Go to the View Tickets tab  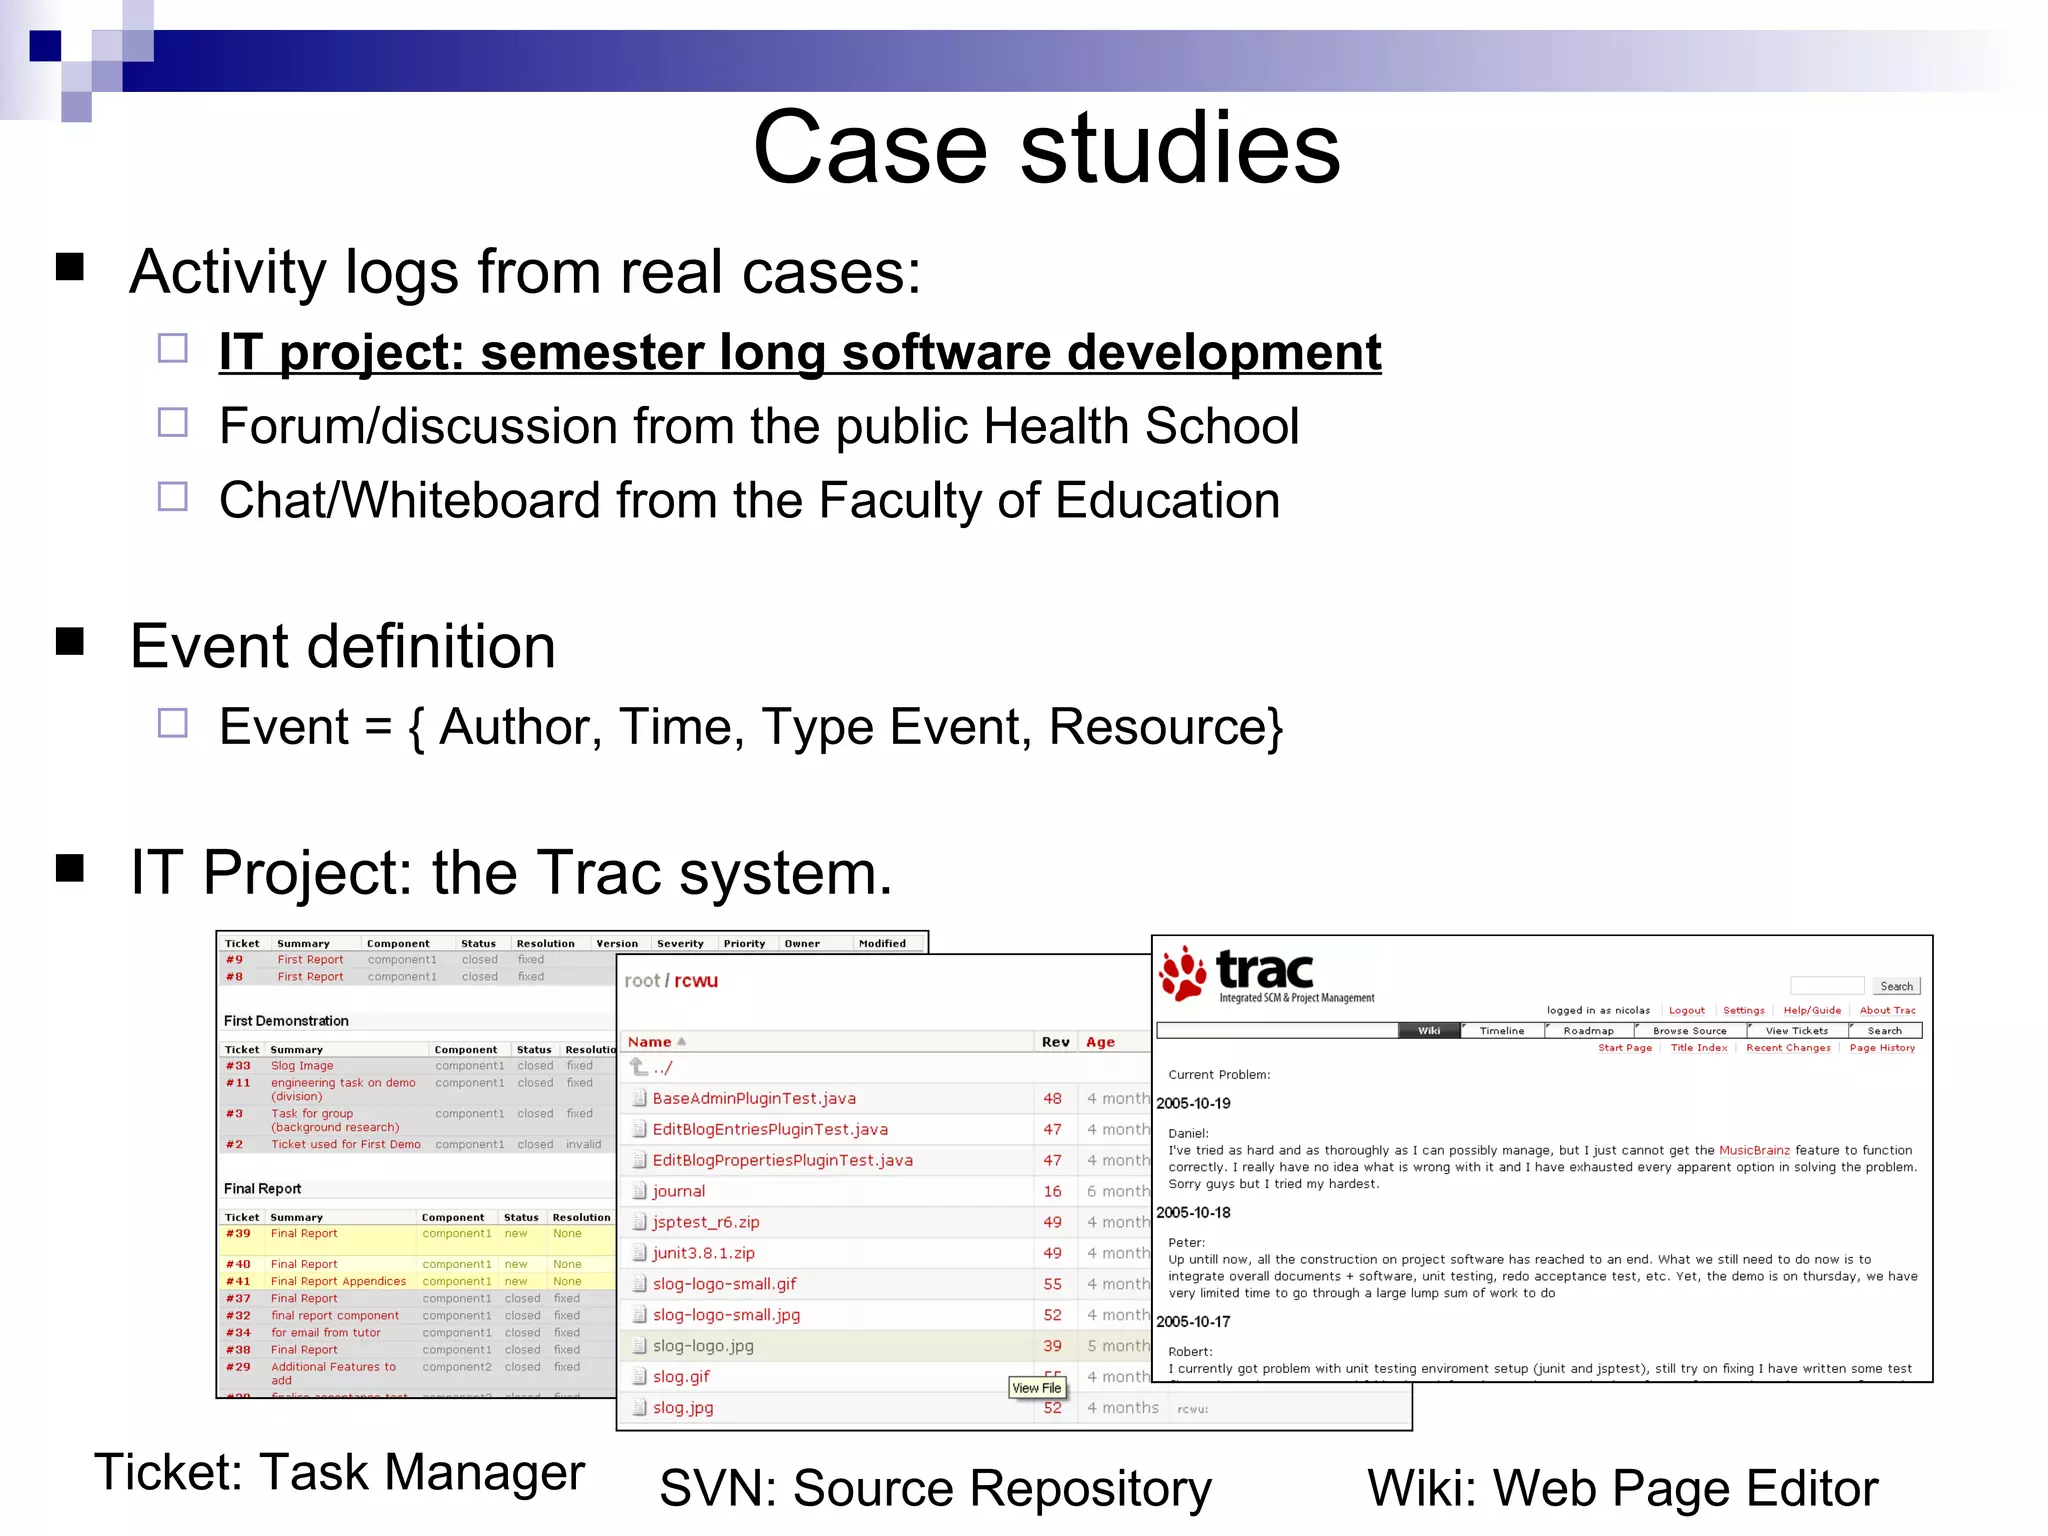(x=1797, y=1030)
